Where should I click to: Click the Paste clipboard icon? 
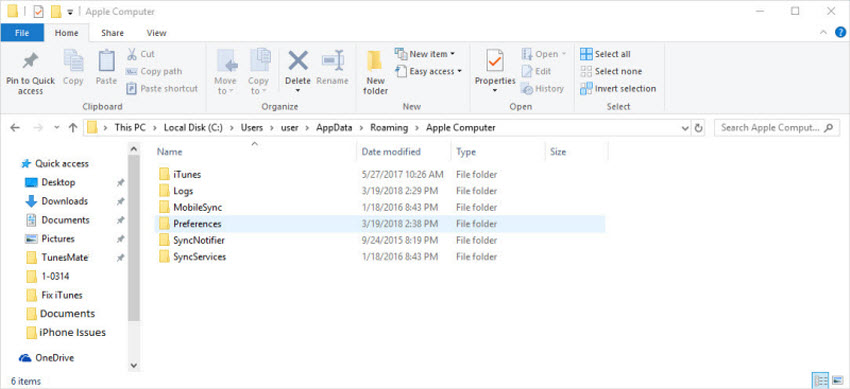(x=106, y=61)
